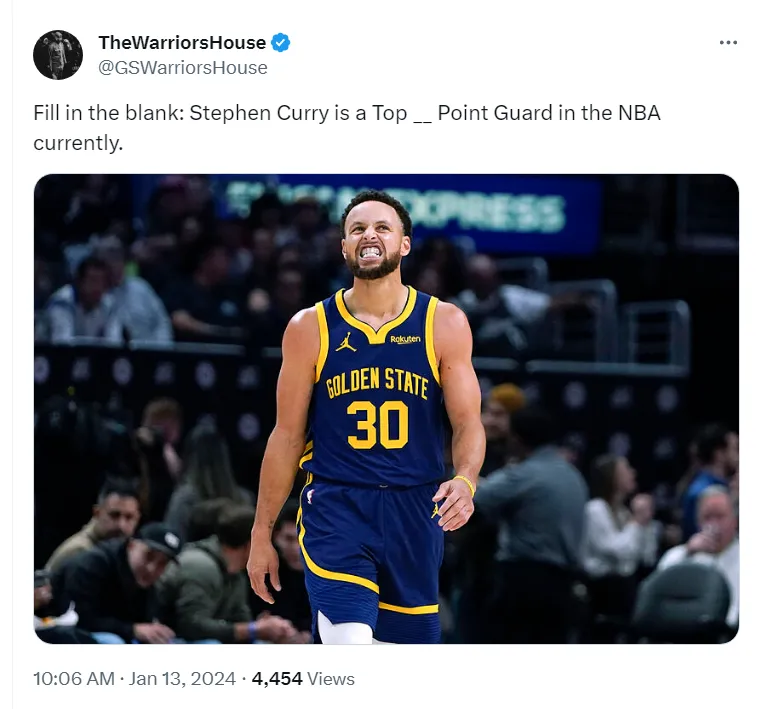Open the three-dot more options menu
The height and width of the screenshot is (709, 757).
(x=728, y=42)
